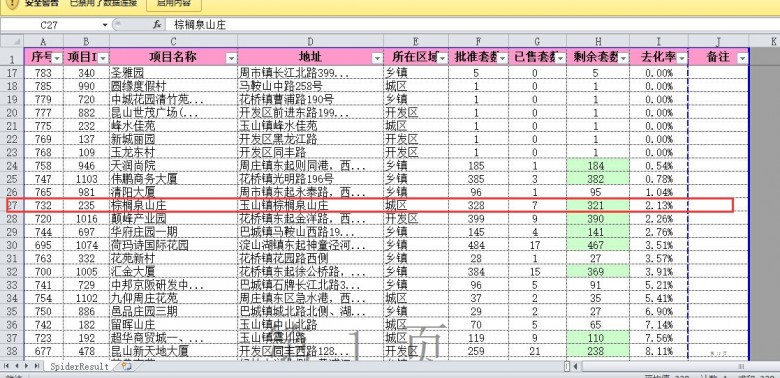
Task: Switch to the SpiderResult sheet tab
Action: click(79, 367)
